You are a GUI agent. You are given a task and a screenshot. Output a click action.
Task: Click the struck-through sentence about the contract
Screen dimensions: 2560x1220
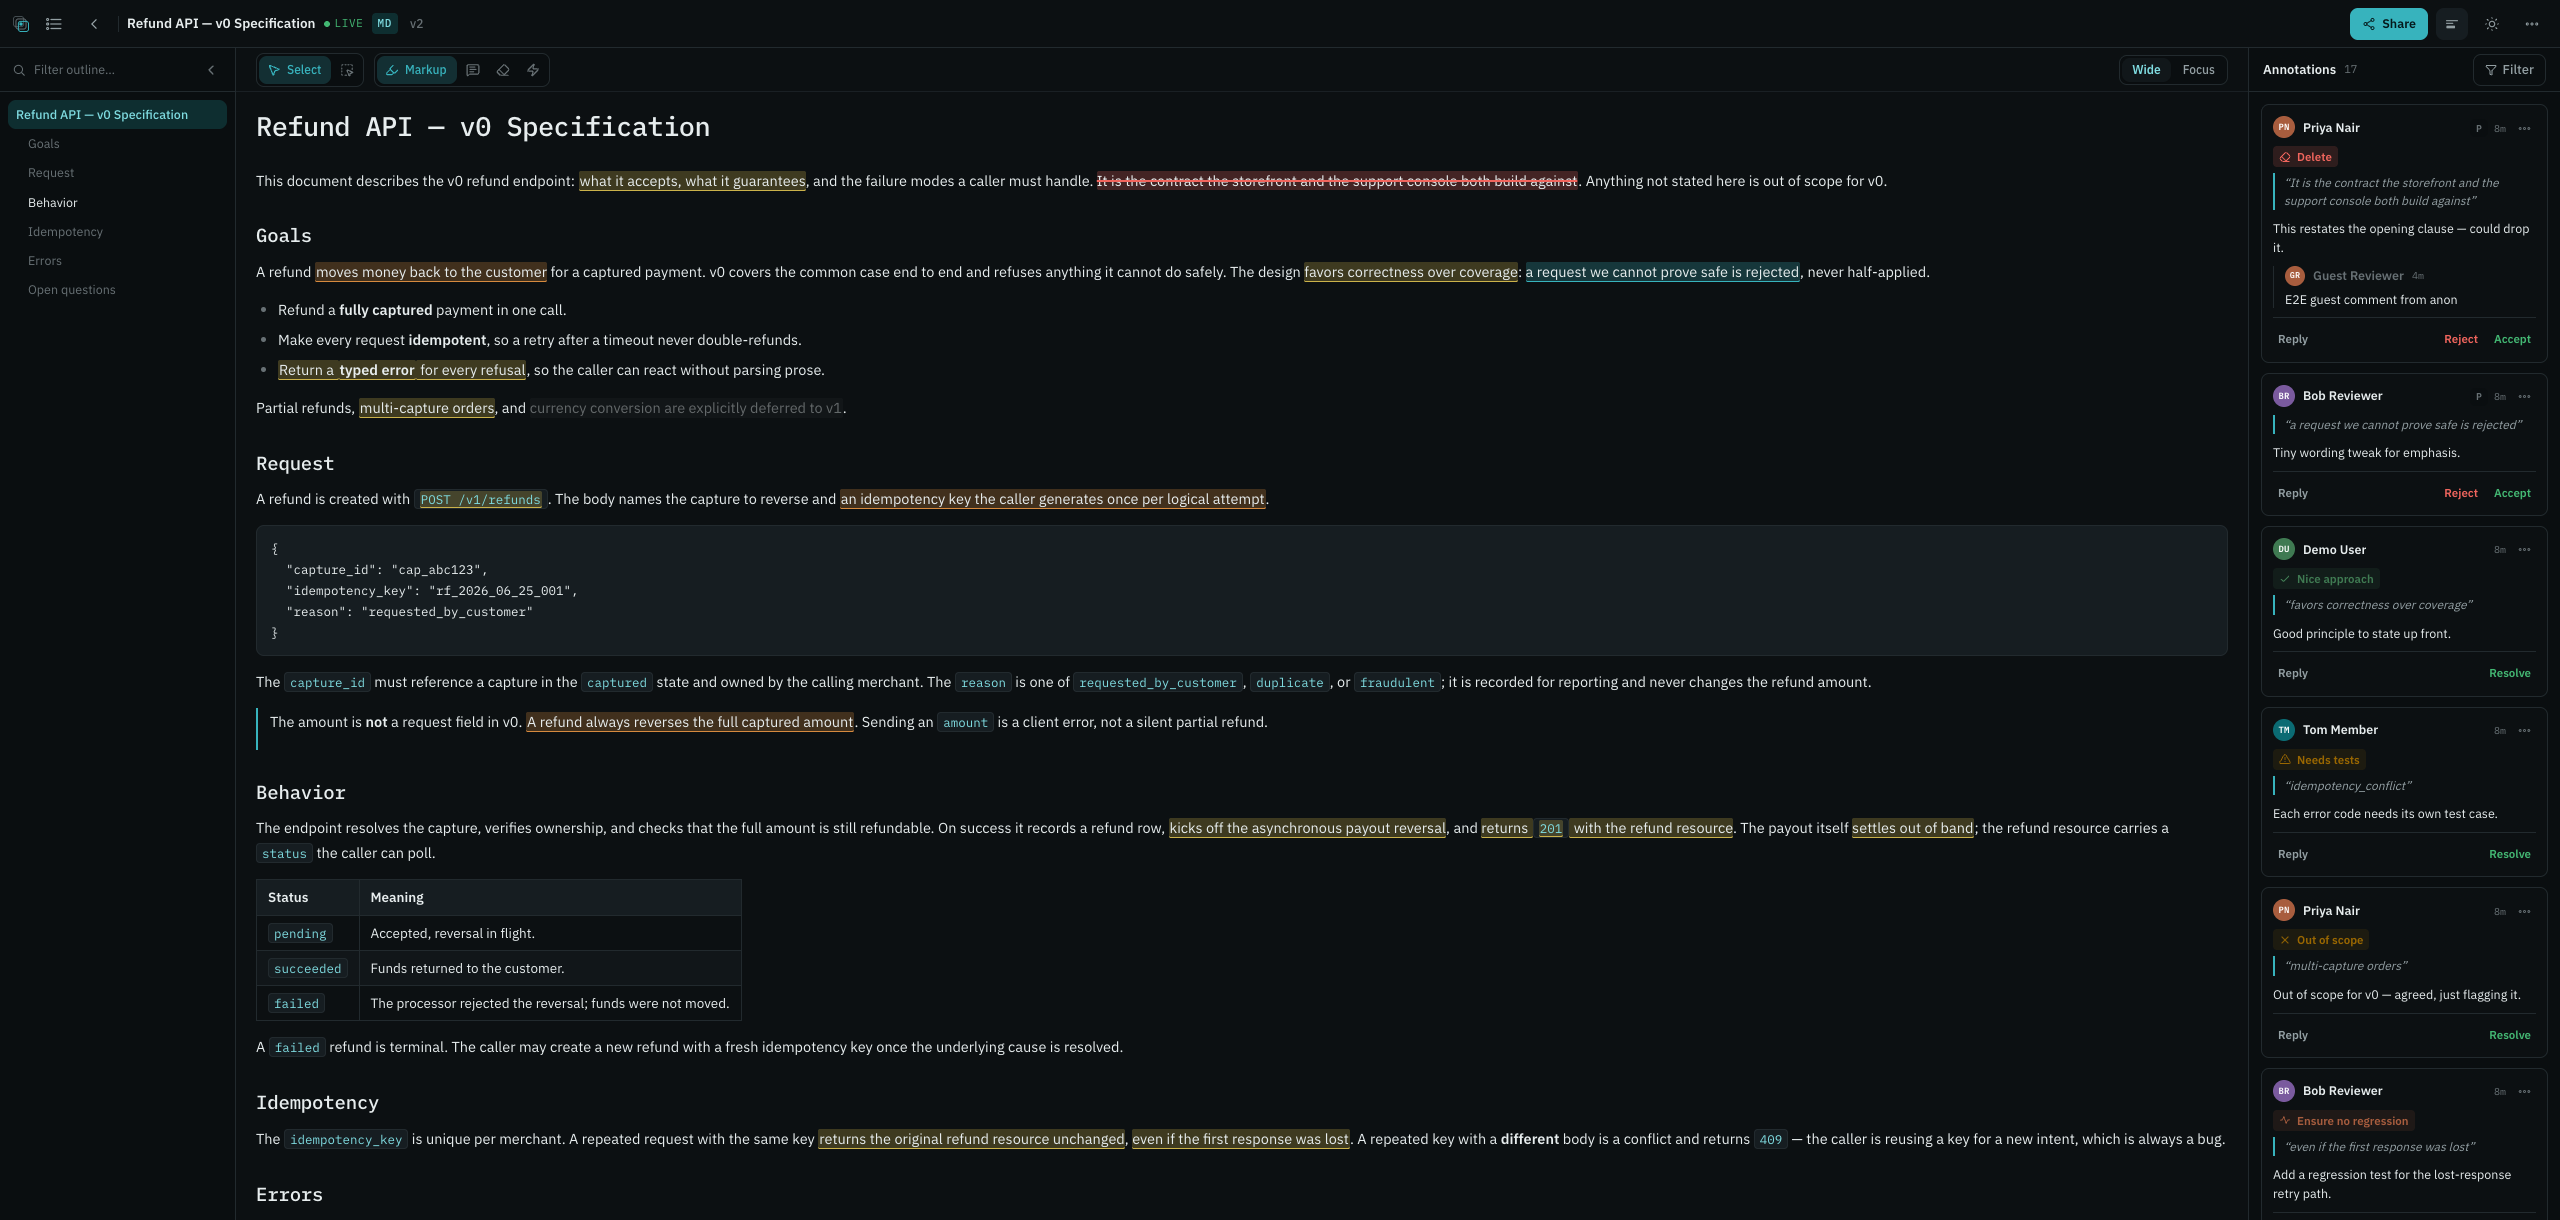point(1337,181)
